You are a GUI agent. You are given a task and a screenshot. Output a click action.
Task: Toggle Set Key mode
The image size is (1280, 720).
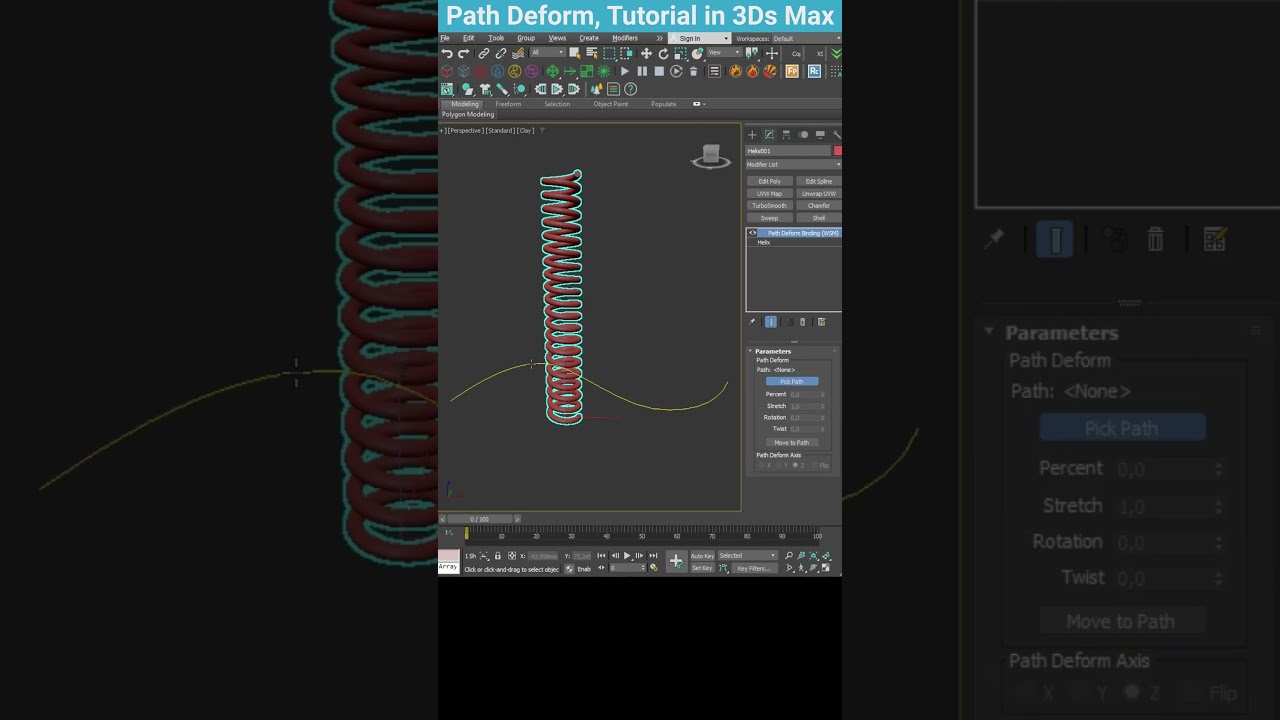(703, 568)
